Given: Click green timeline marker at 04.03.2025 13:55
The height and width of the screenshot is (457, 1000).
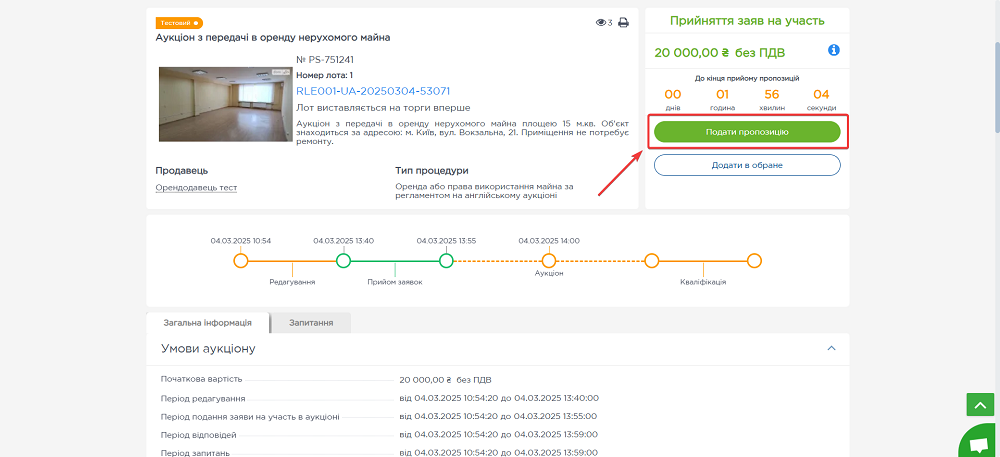Looking at the screenshot, I should coord(446,261).
